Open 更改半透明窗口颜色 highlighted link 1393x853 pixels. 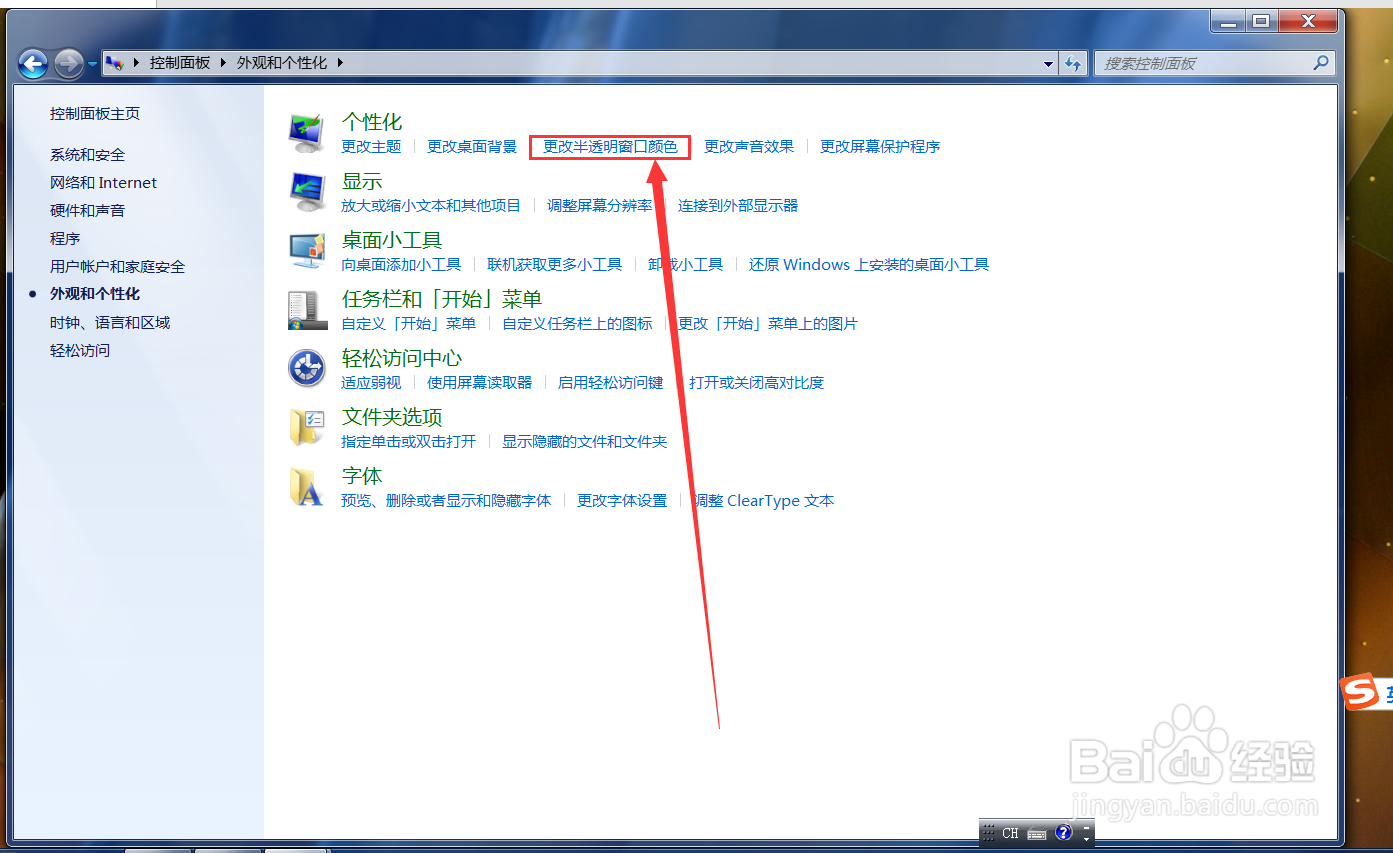(609, 146)
